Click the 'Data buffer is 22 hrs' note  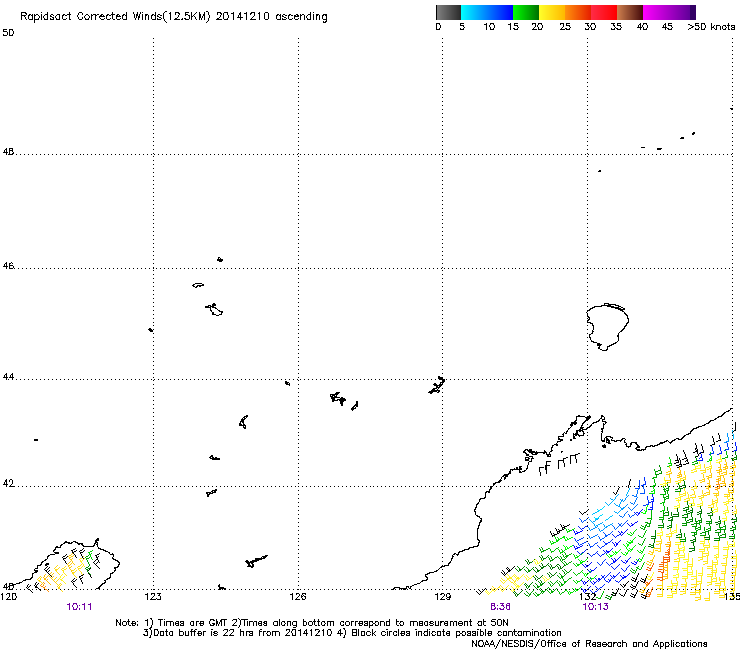pyautogui.click(x=352, y=633)
